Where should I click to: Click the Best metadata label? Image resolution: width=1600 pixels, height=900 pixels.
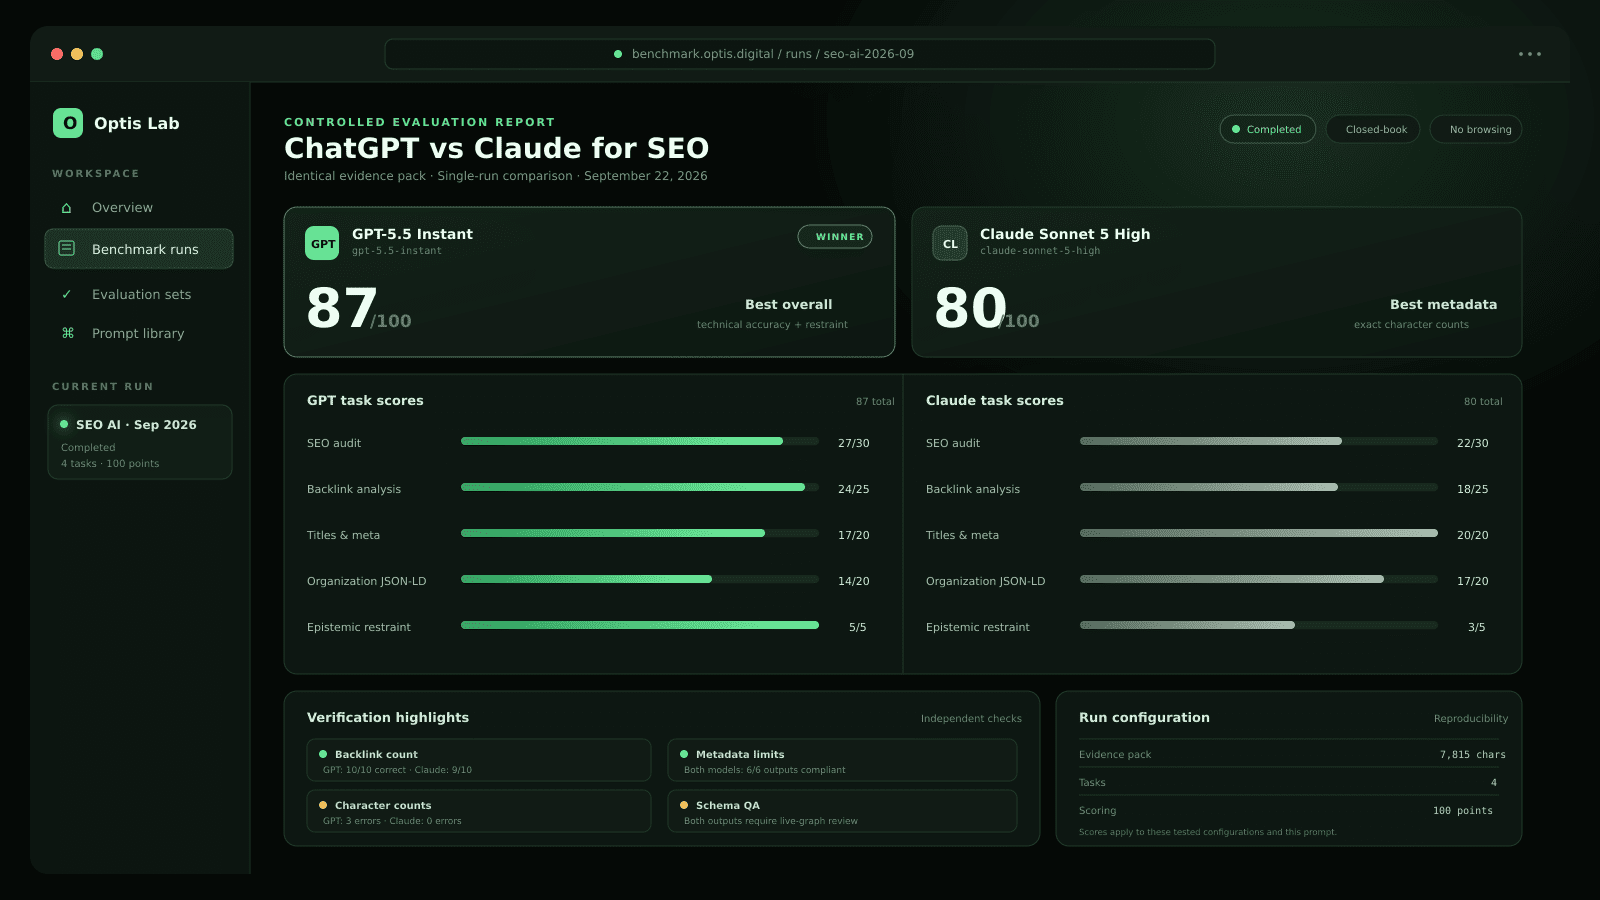(x=1443, y=305)
